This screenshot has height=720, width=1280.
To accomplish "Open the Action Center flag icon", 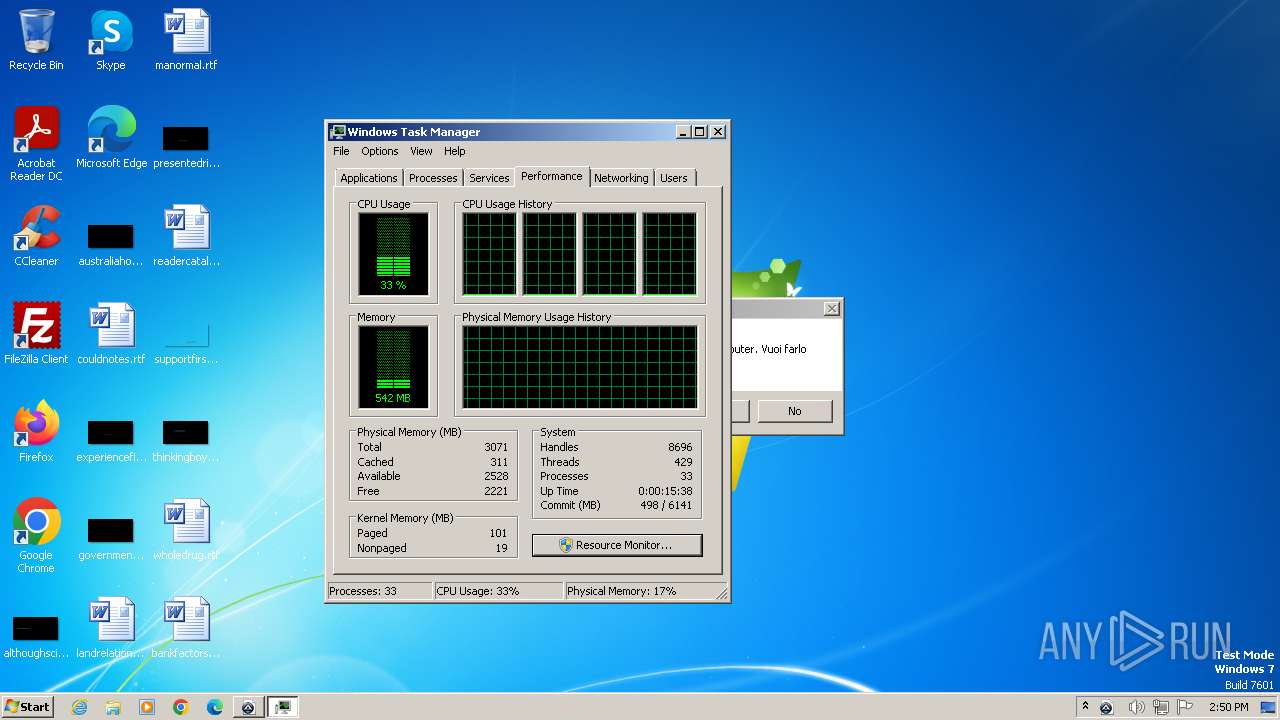I will 1185,707.
